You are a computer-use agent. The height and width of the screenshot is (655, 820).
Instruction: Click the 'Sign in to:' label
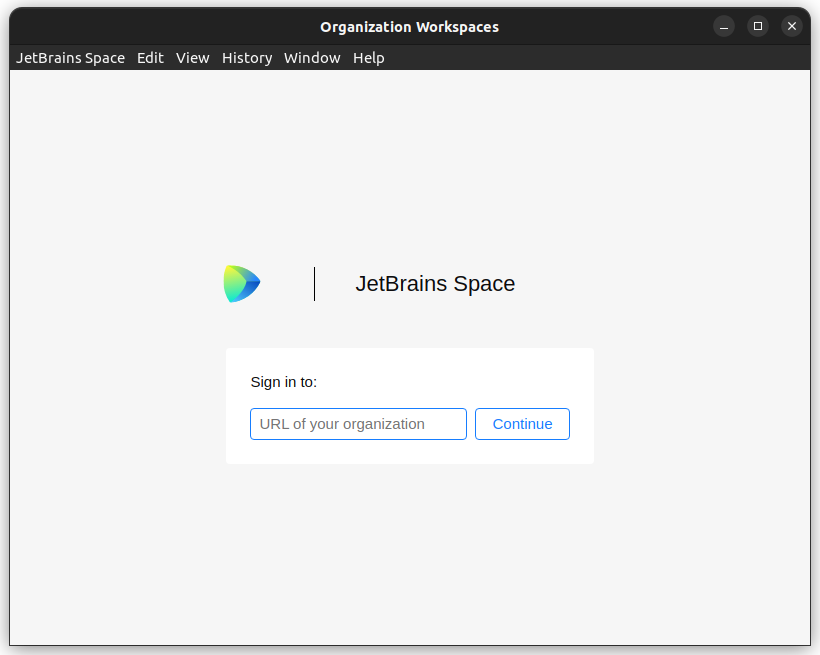coord(283,382)
